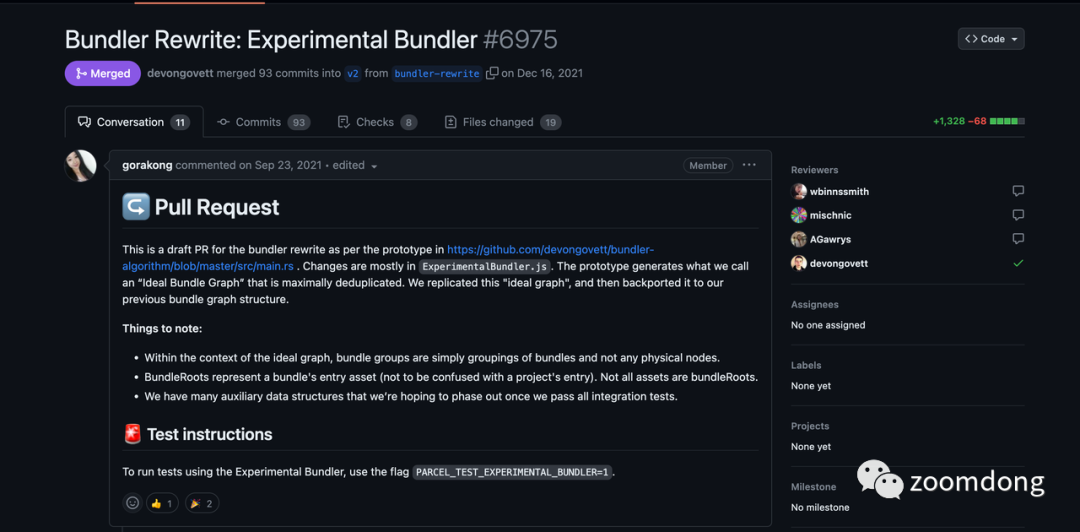Click devongovett's approved checkmark icon
Screen dimensions: 1080x532
pos(1018,263)
